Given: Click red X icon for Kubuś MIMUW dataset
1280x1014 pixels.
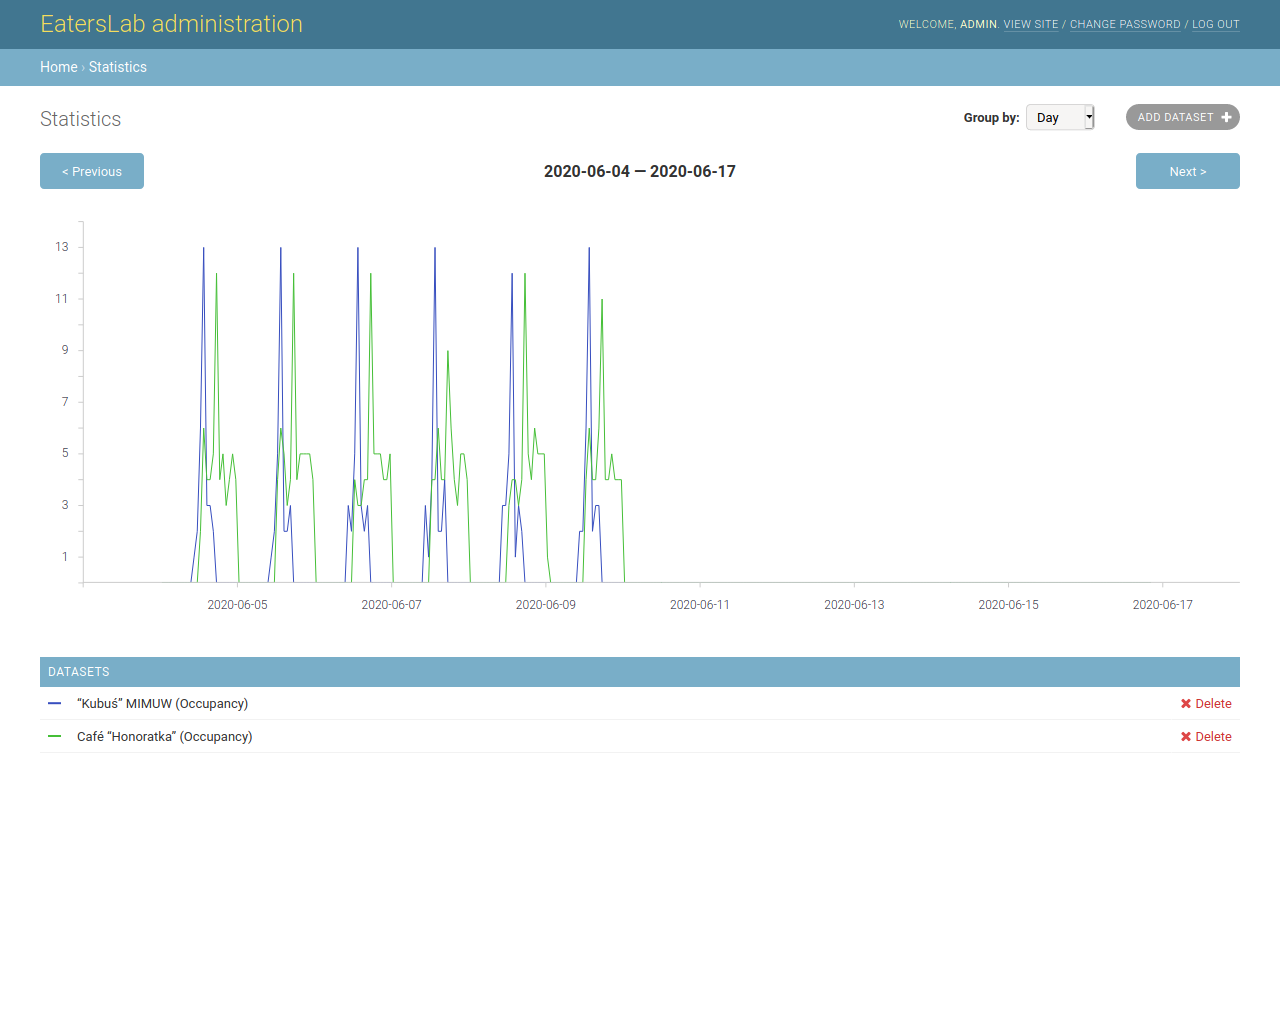Looking at the screenshot, I should coord(1186,704).
